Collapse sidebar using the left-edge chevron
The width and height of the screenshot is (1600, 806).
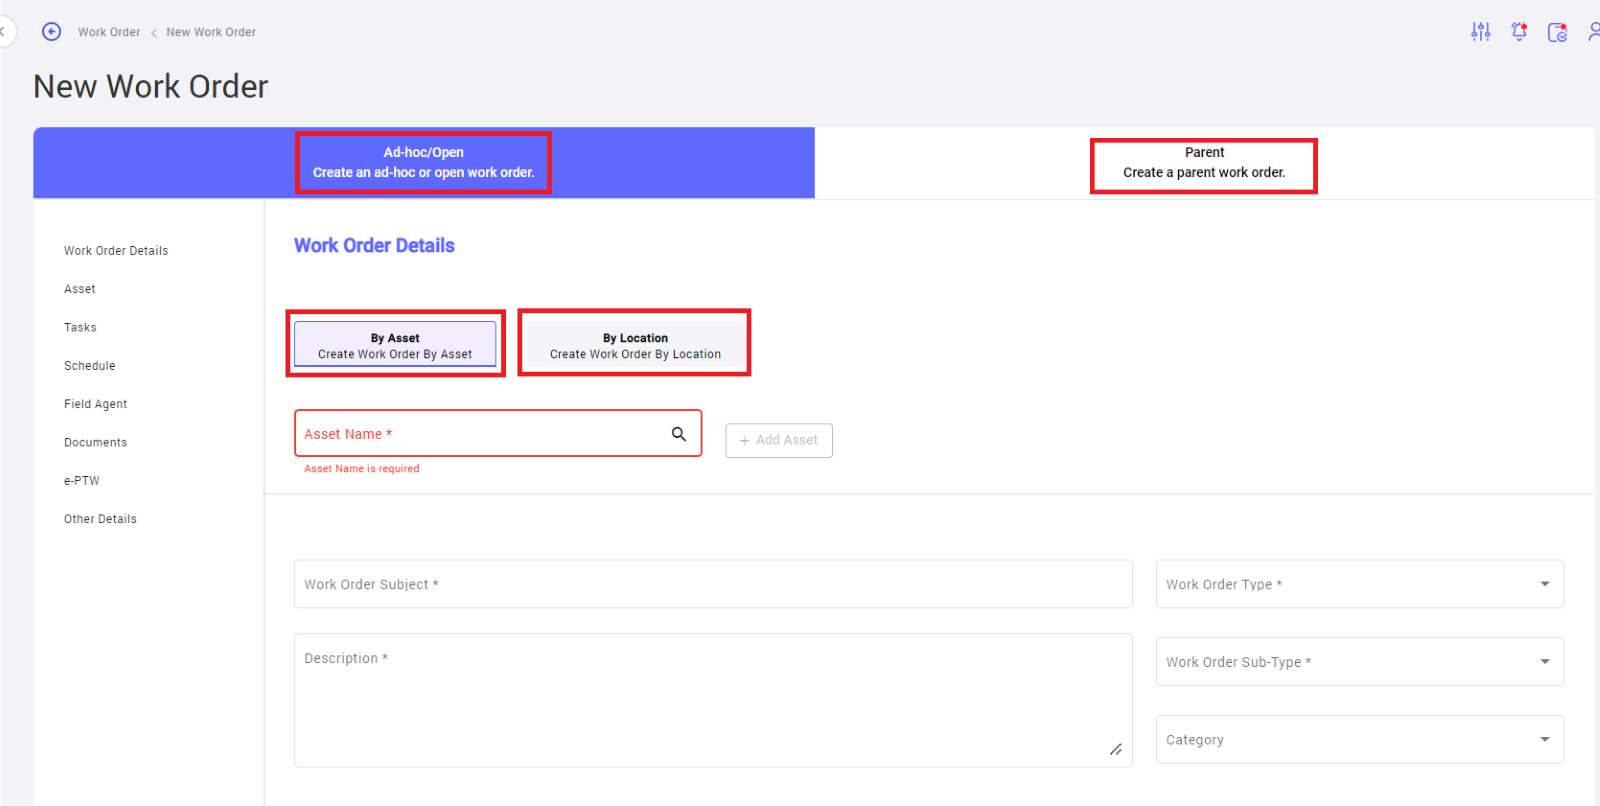[x=3, y=32]
